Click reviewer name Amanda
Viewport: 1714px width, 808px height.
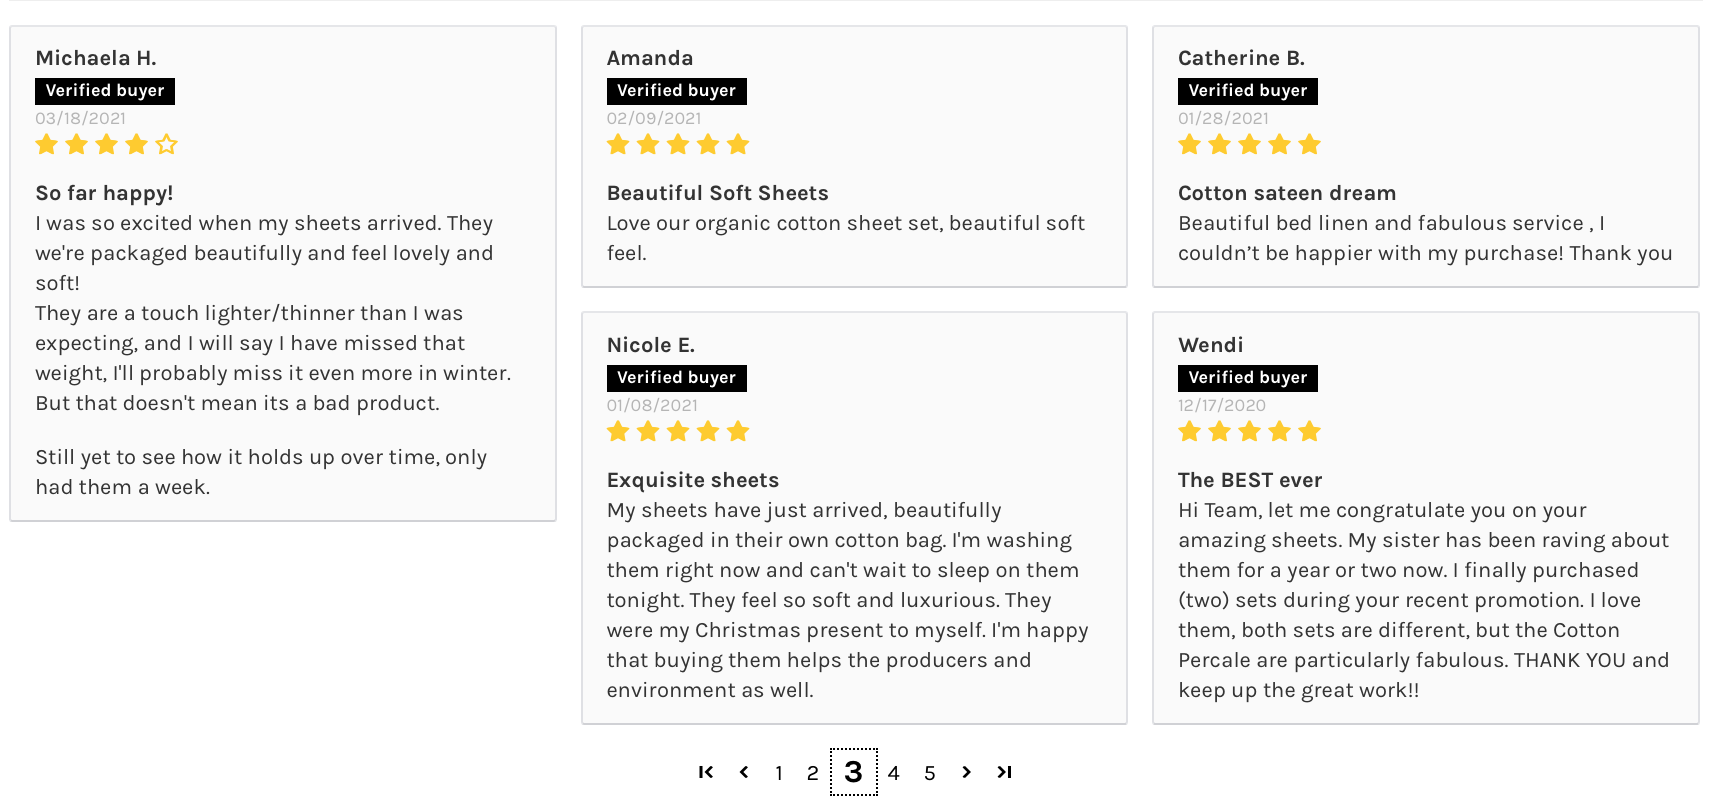[x=649, y=58]
